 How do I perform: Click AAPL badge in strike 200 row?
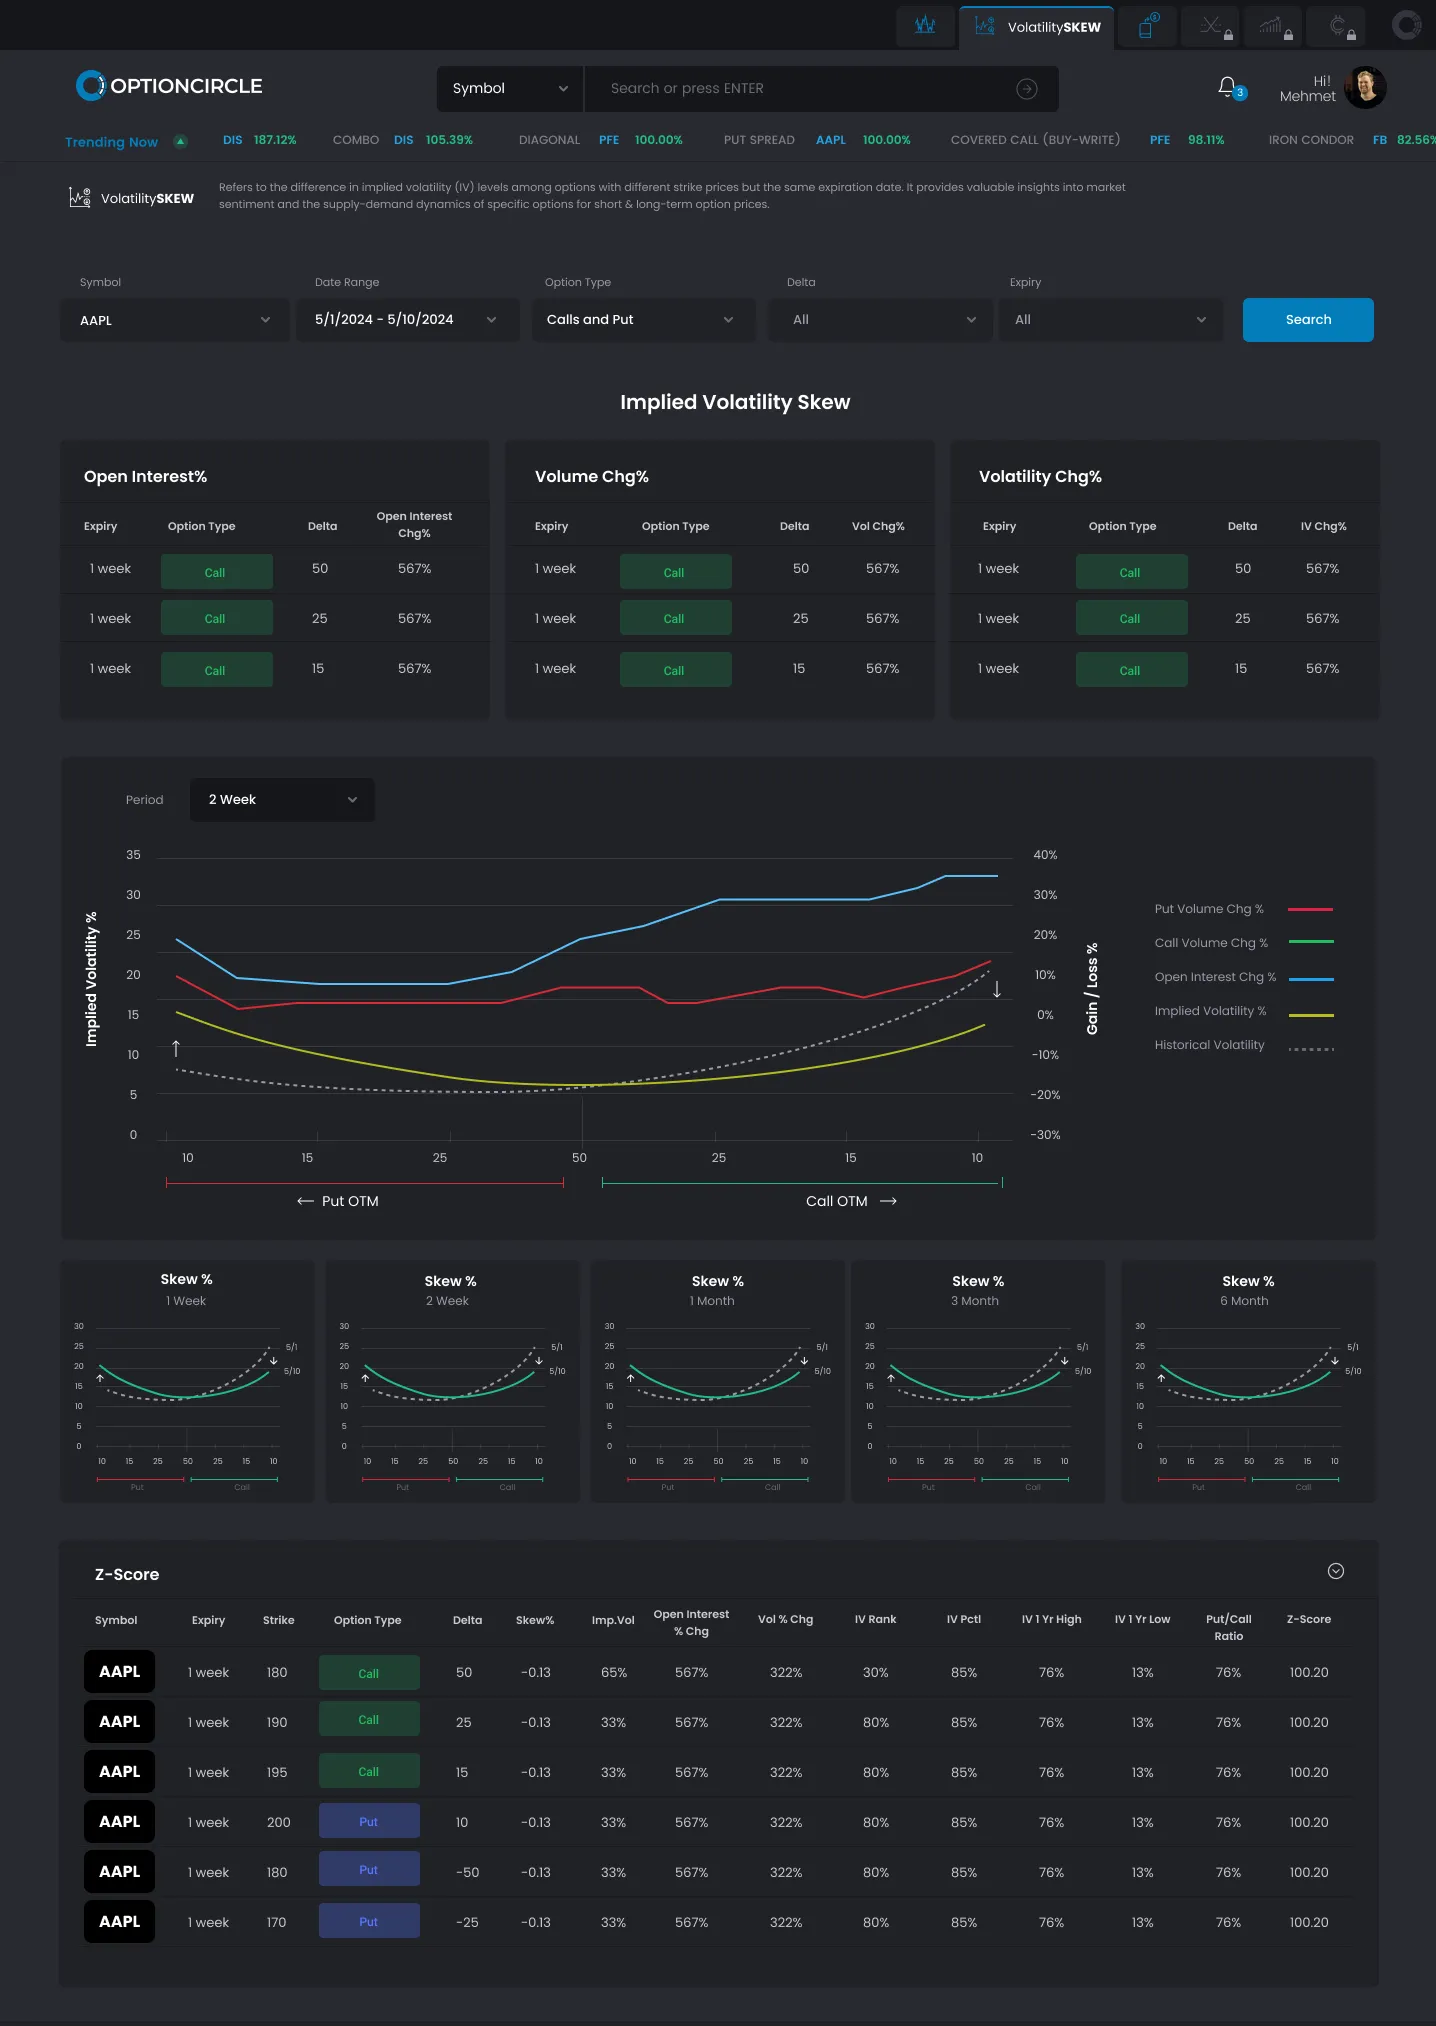(119, 1822)
